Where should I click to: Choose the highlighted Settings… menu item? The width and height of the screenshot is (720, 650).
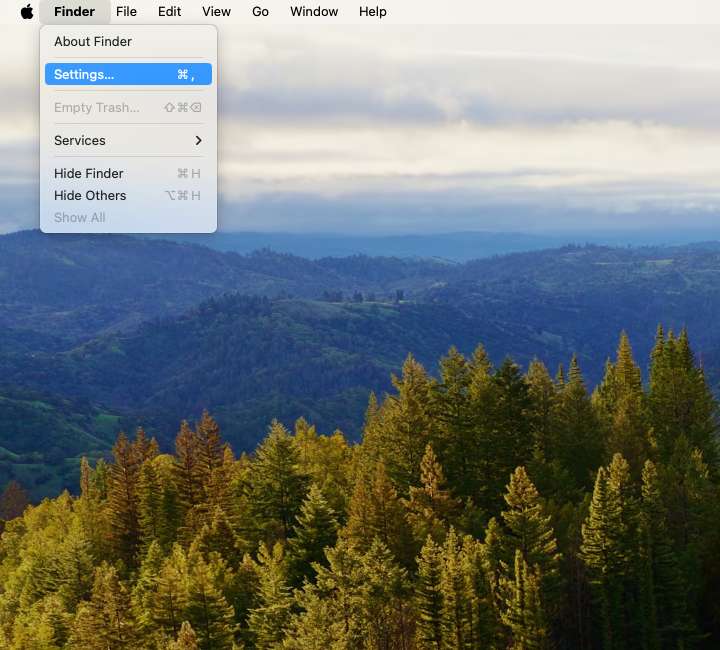point(84,74)
